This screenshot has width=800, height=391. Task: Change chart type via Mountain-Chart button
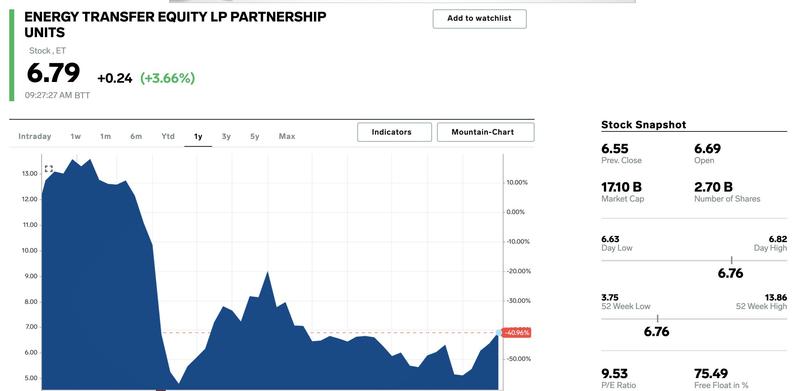coord(486,132)
